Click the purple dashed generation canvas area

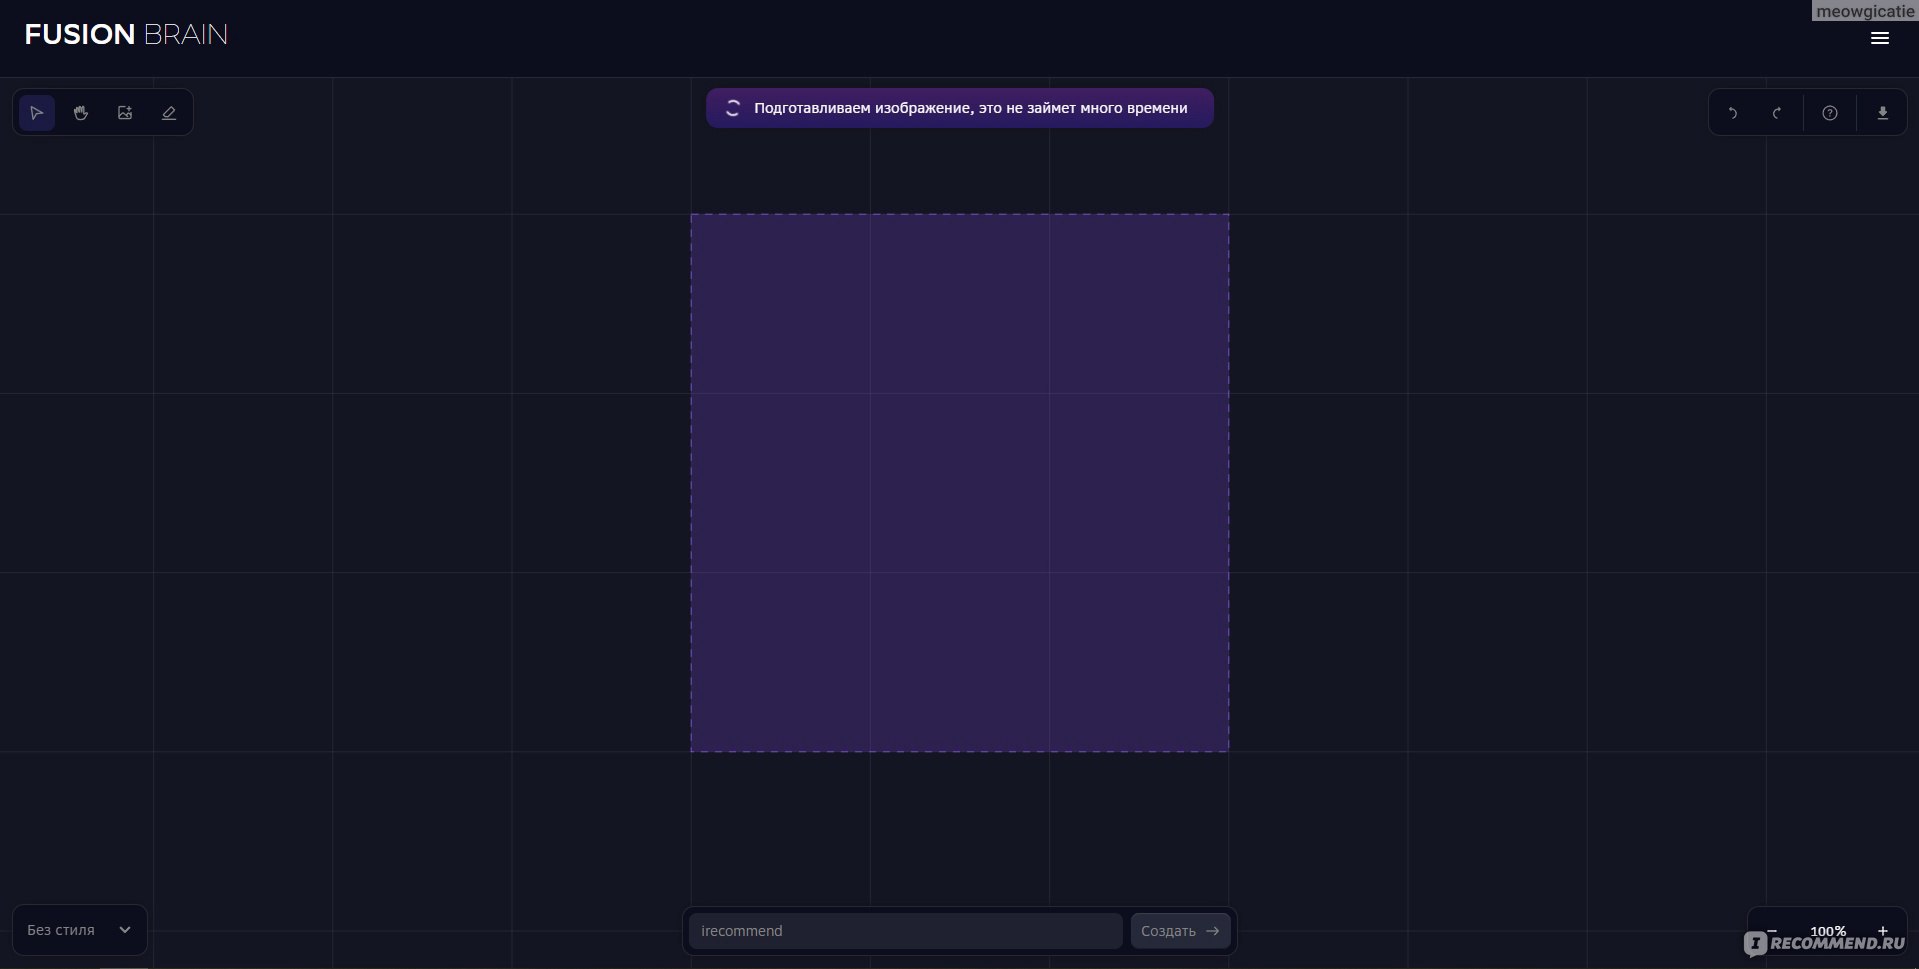tap(960, 483)
